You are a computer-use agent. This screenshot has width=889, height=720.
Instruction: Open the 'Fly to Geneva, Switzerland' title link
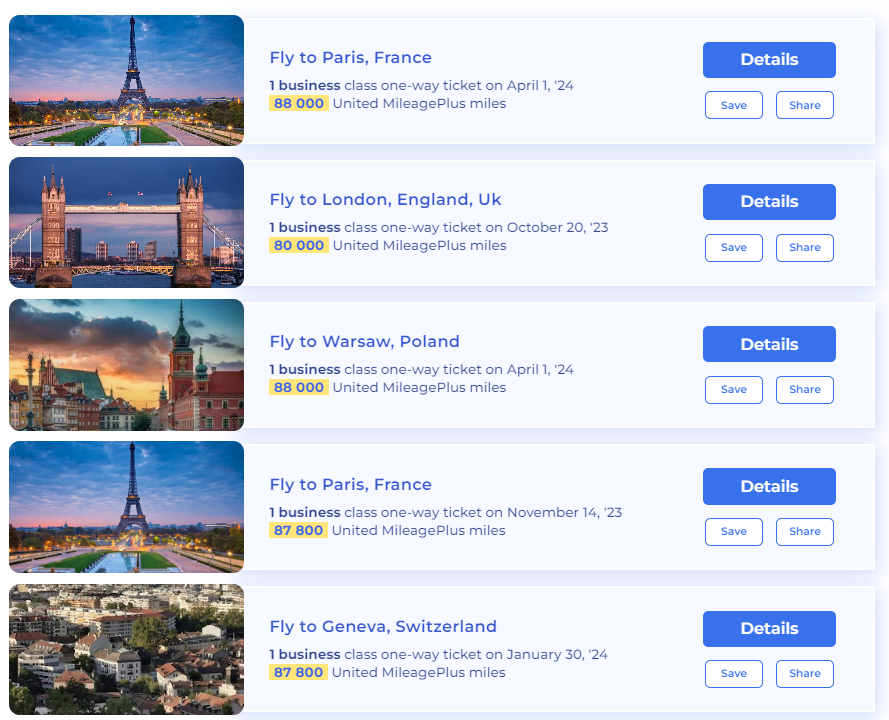coord(382,627)
